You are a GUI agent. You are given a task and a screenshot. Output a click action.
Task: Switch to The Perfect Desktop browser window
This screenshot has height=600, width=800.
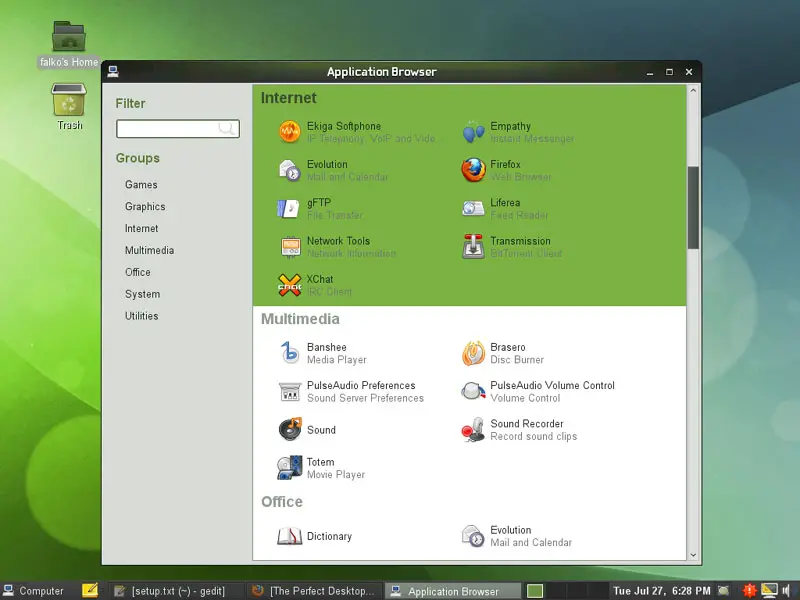pyautogui.click(x=315, y=591)
